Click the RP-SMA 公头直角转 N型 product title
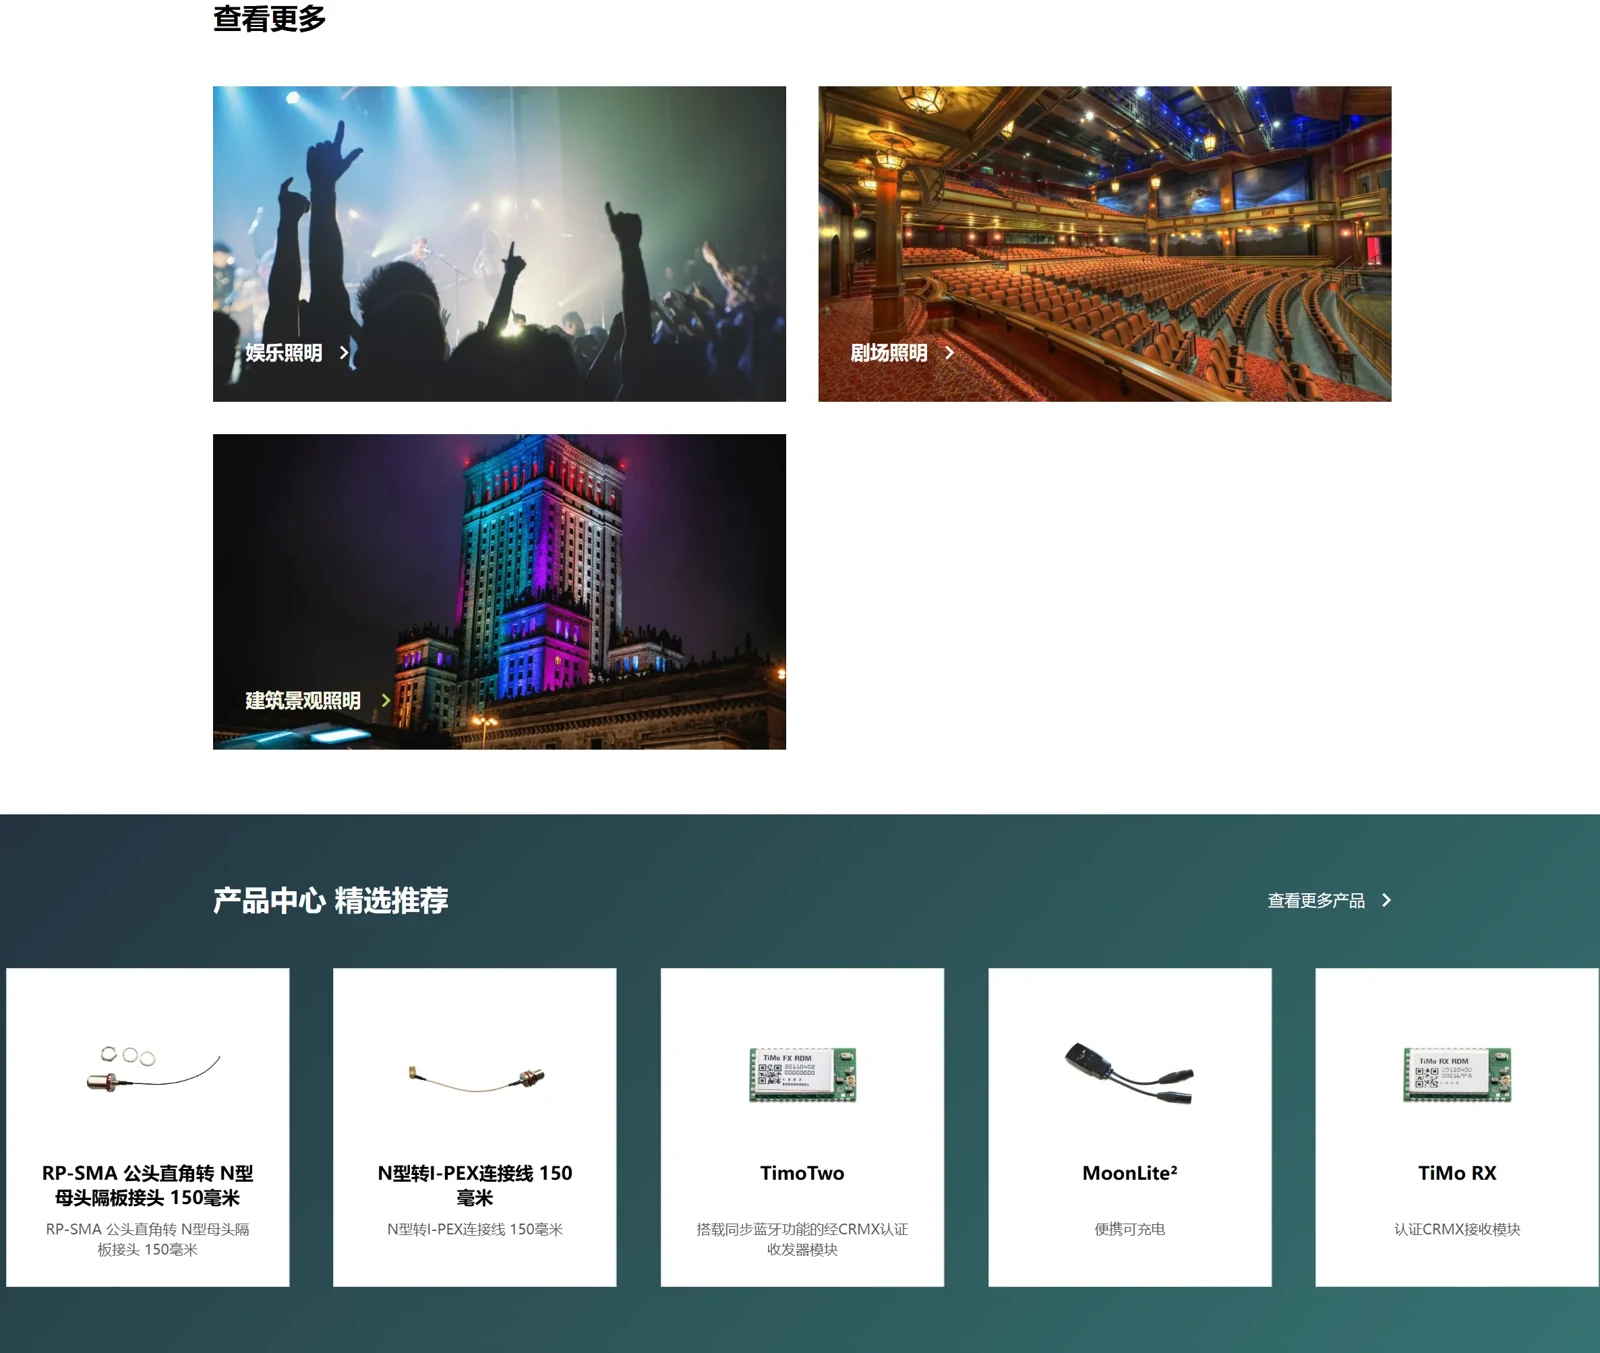Viewport: 1600px width, 1353px height. 148,1185
